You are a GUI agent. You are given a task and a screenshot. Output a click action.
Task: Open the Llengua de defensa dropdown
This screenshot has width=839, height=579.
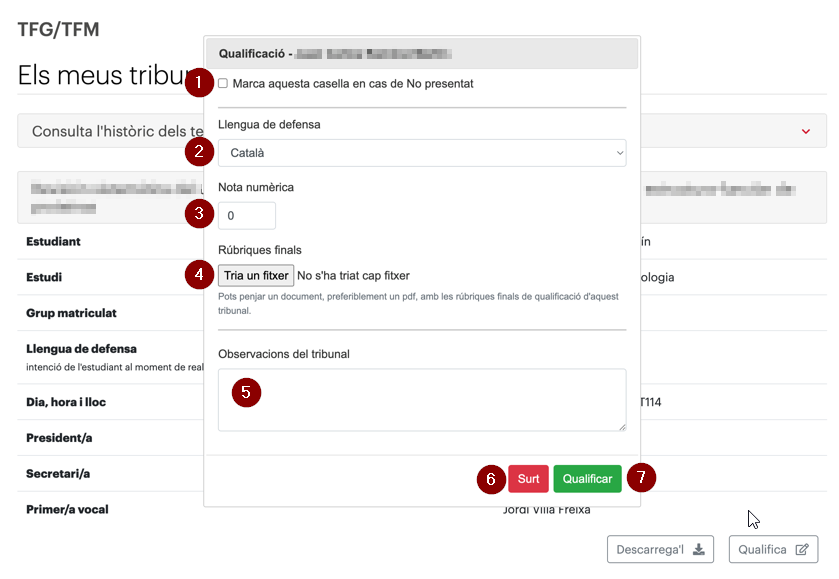pos(422,153)
